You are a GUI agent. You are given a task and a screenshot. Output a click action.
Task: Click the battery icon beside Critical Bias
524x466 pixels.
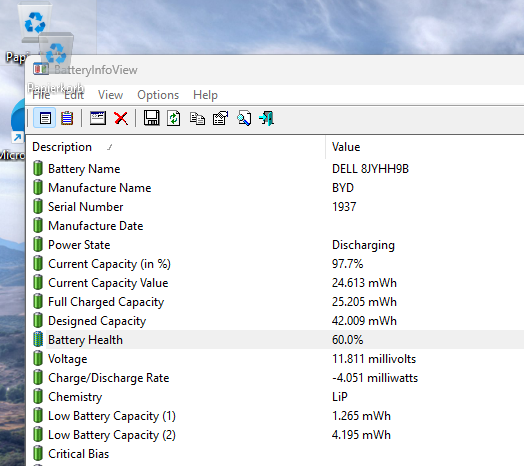(38, 454)
